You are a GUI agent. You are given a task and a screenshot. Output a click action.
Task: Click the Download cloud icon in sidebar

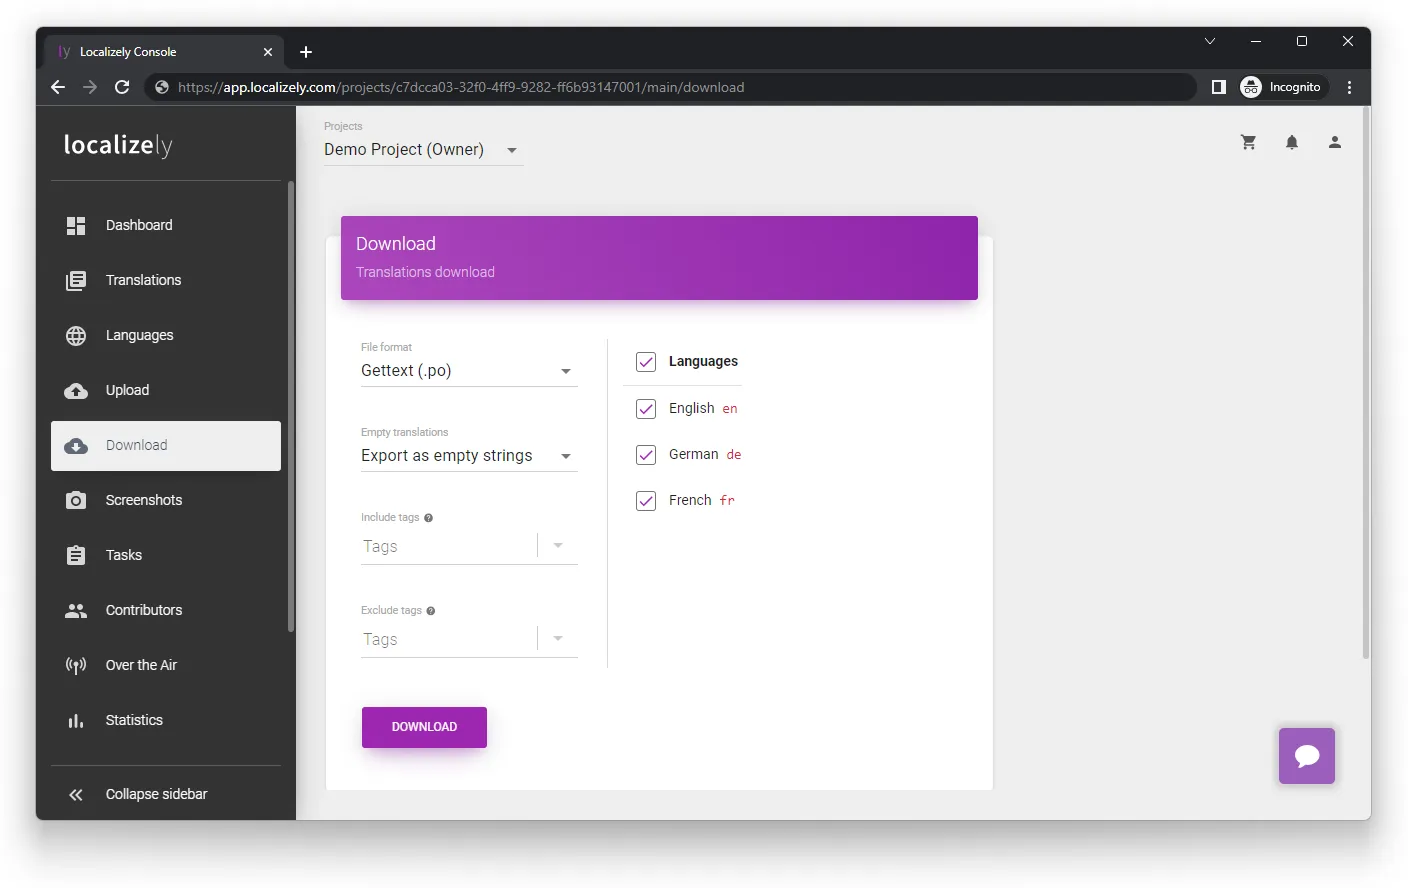(76, 446)
